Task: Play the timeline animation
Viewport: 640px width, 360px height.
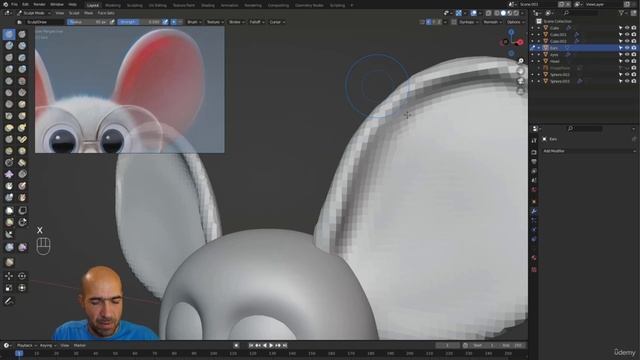Action: (271, 346)
